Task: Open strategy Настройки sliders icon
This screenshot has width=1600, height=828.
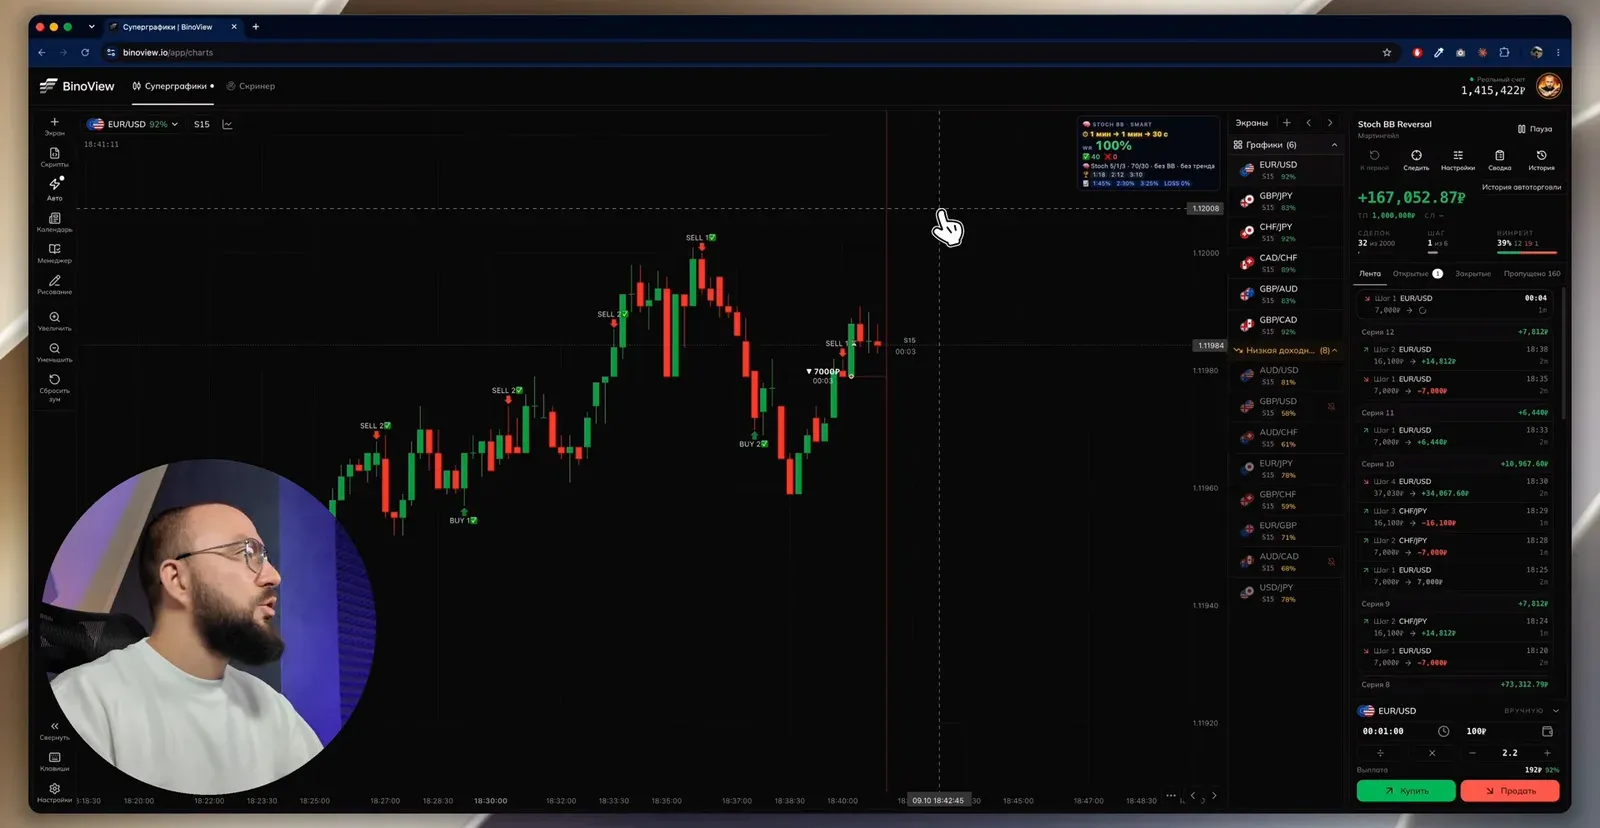Action: [1458, 160]
